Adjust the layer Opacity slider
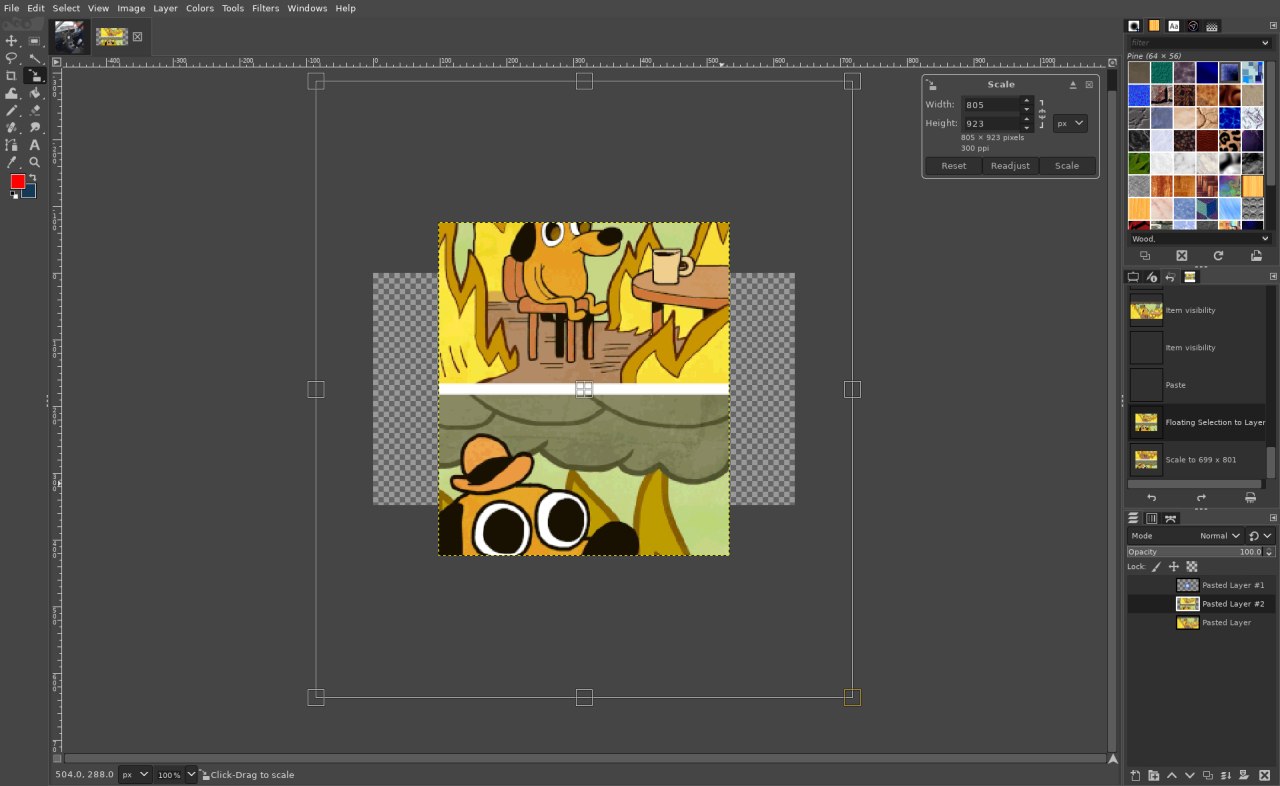This screenshot has height=786, width=1280. [x=1195, y=552]
